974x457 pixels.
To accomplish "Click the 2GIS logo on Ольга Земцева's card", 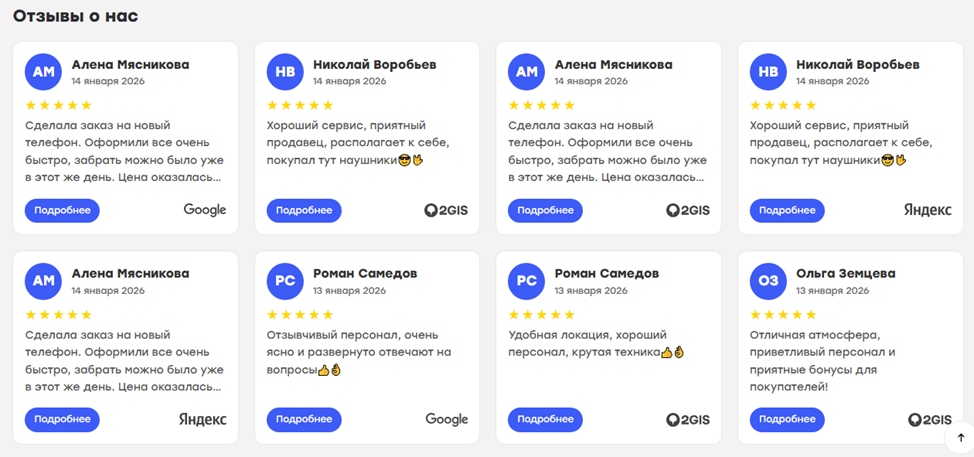I will (930, 420).
